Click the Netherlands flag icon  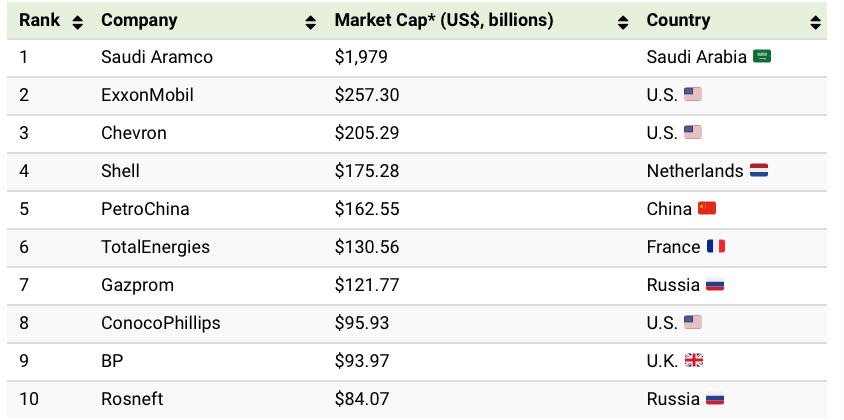[x=759, y=170]
